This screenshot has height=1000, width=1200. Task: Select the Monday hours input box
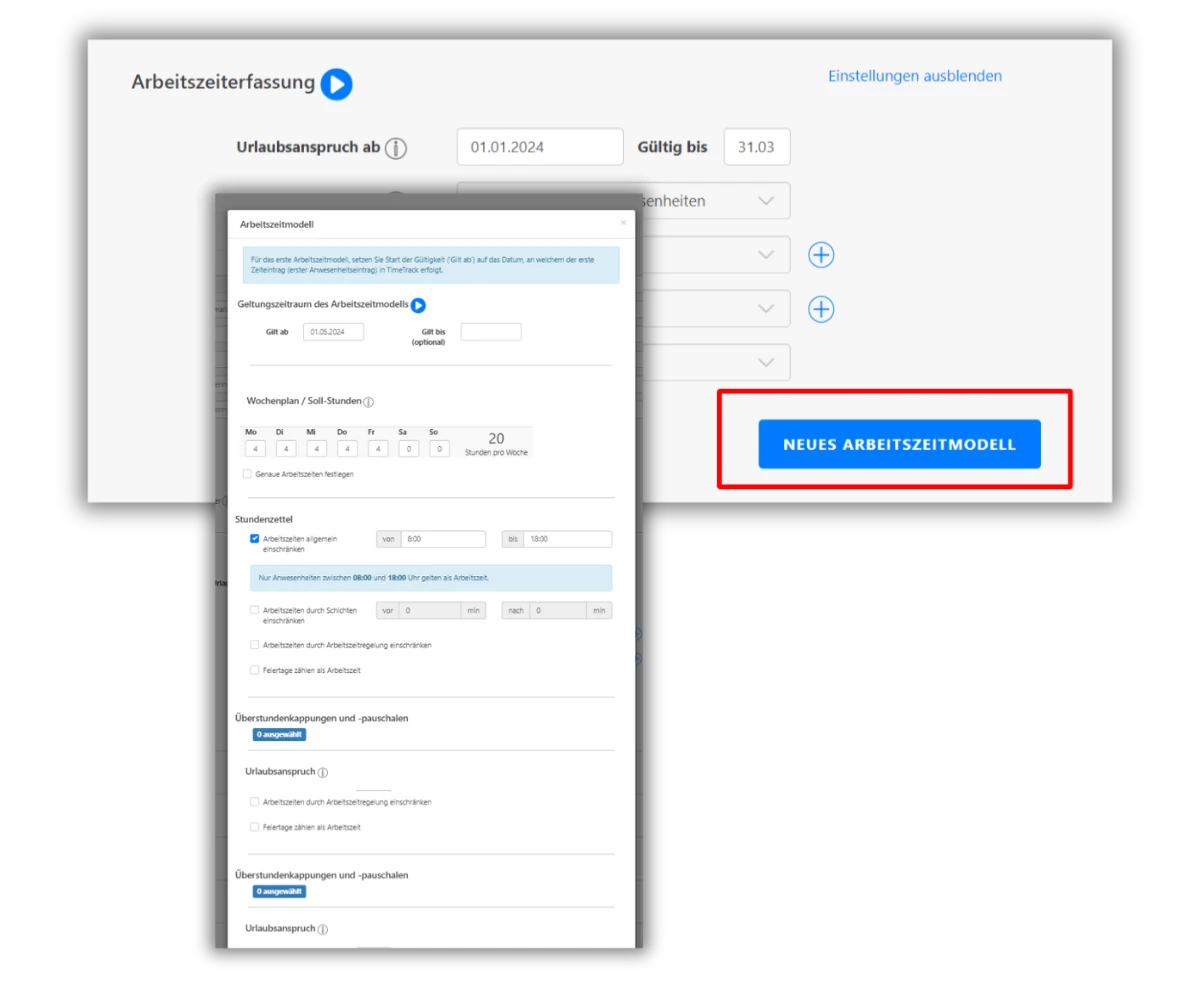pyautogui.click(x=255, y=449)
